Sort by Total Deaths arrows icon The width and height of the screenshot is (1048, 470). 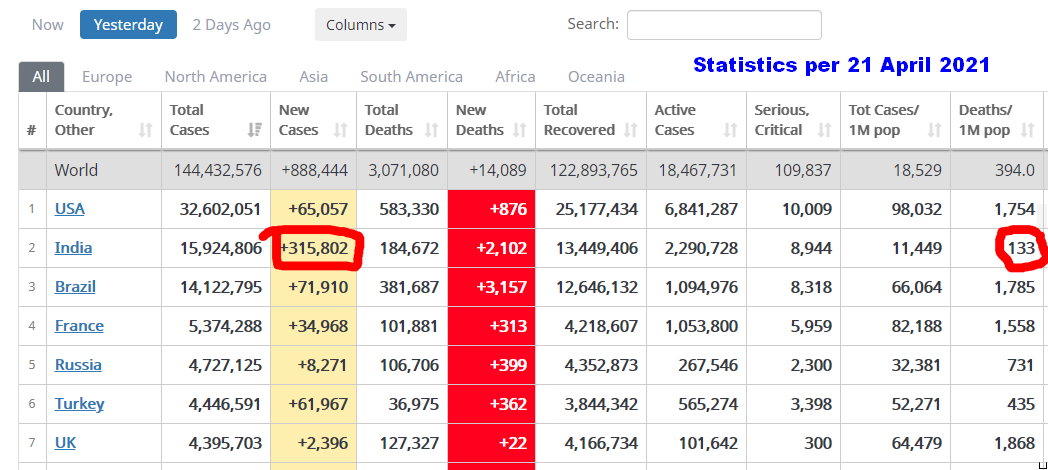(x=431, y=130)
